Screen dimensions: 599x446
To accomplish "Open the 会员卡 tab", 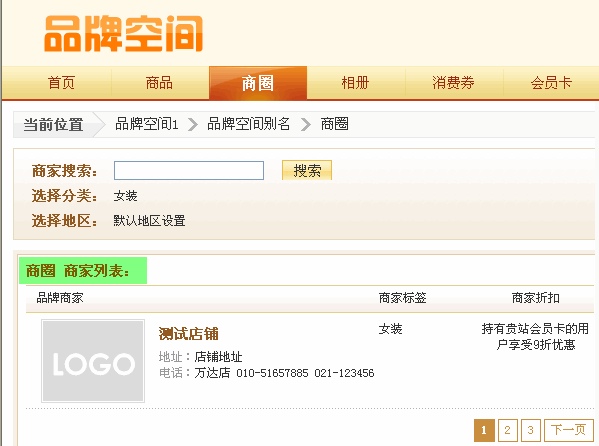I will click(551, 83).
